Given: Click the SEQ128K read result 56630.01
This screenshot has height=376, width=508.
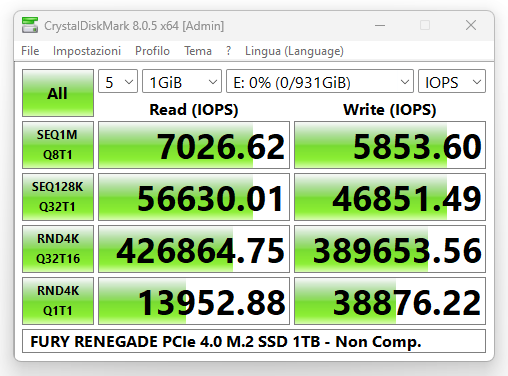Looking at the screenshot, I should 194,197.
